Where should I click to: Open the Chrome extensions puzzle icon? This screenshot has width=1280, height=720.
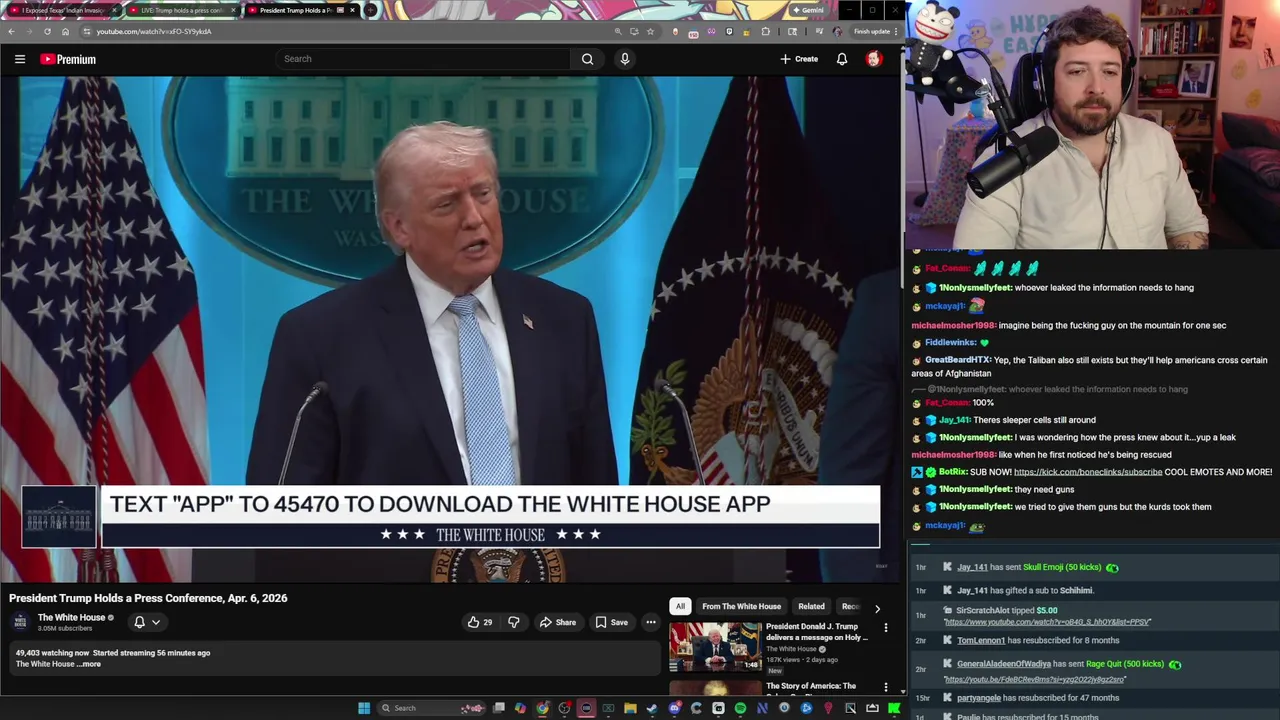[765, 31]
